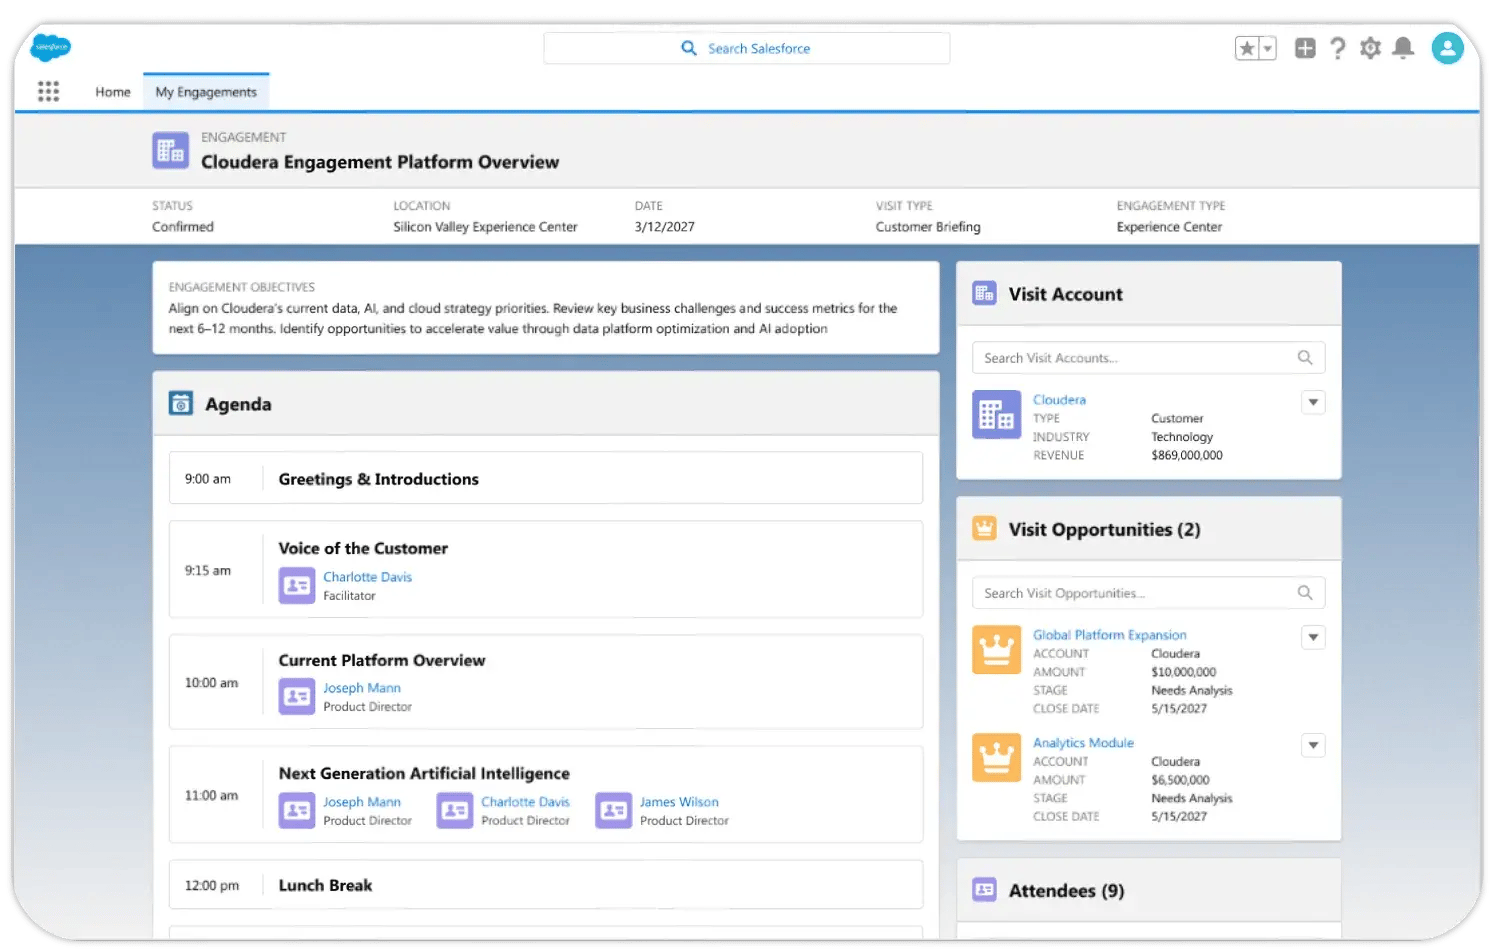This screenshot has width=1494, height=952.
Task: Click the Search Visit Opportunities field
Action: (1149, 593)
